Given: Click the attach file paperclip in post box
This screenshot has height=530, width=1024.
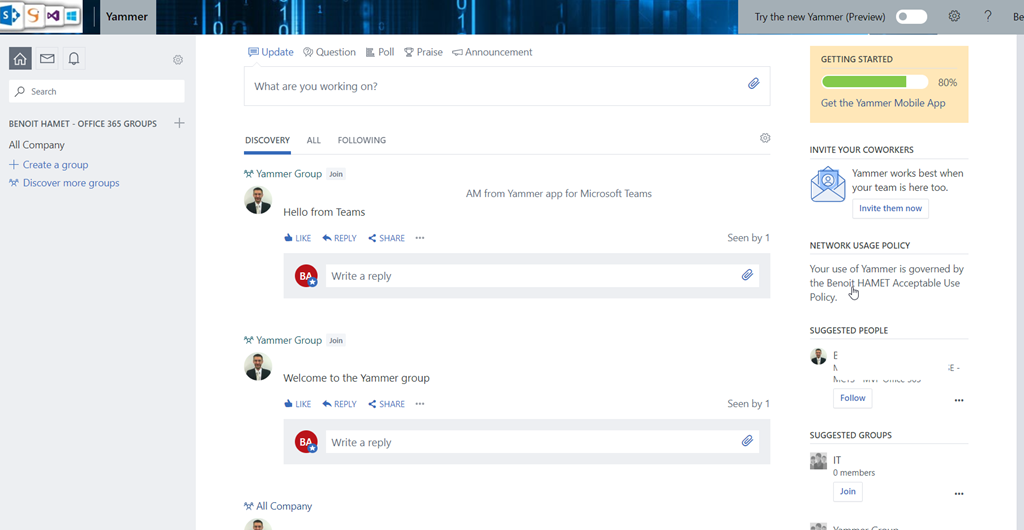Looking at the screenshot, I should (x=754, y=85).
